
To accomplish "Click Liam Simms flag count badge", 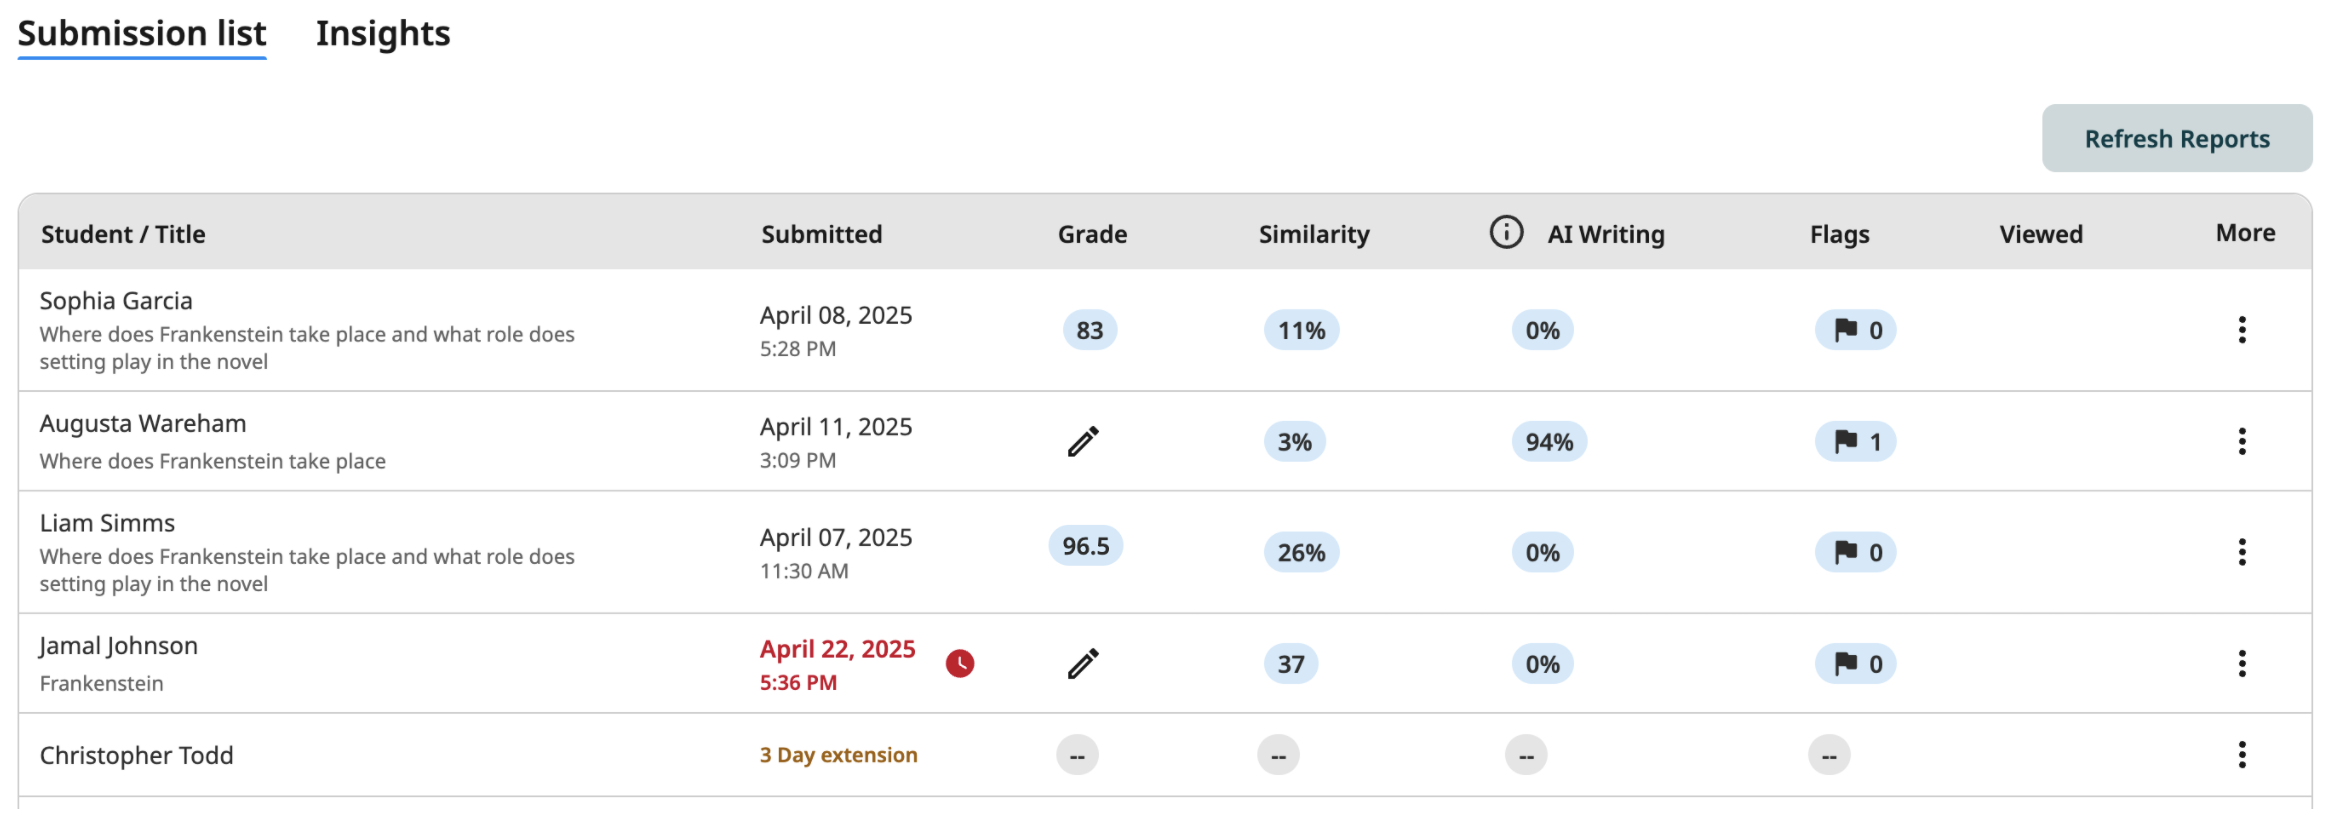I will click(1856, 552).
